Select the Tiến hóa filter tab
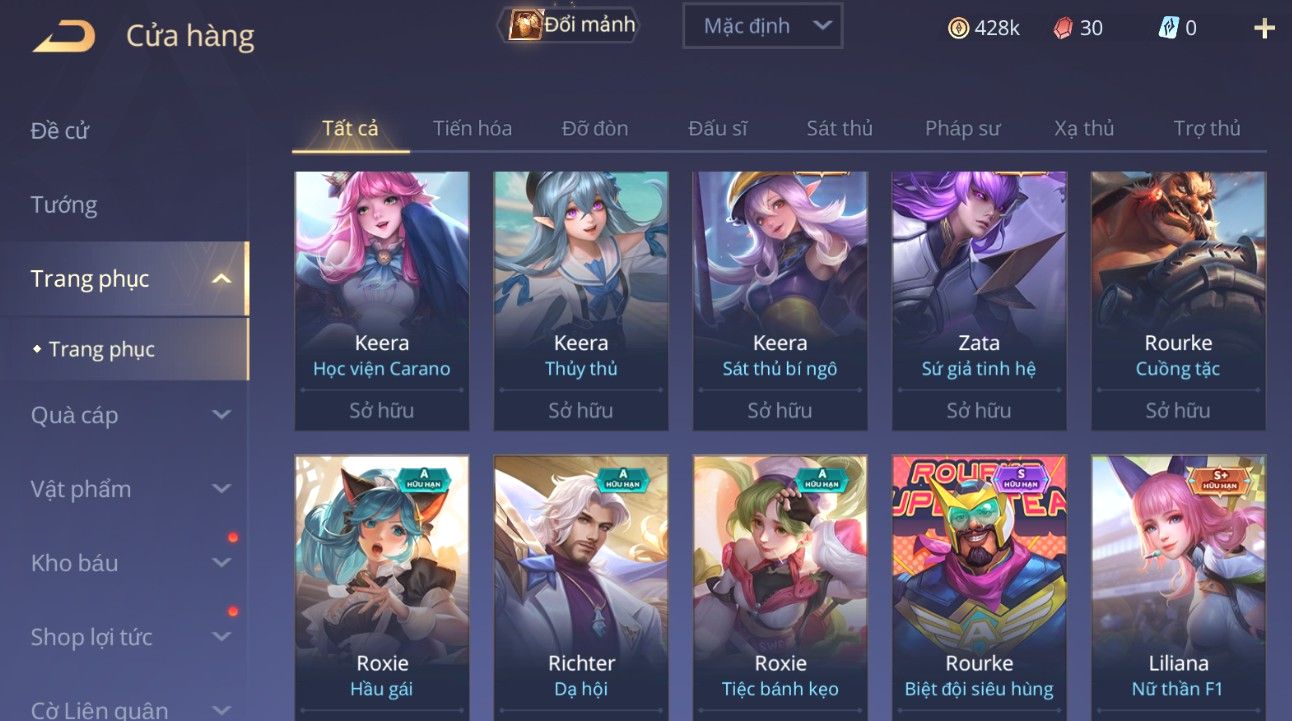 point(472,128)
